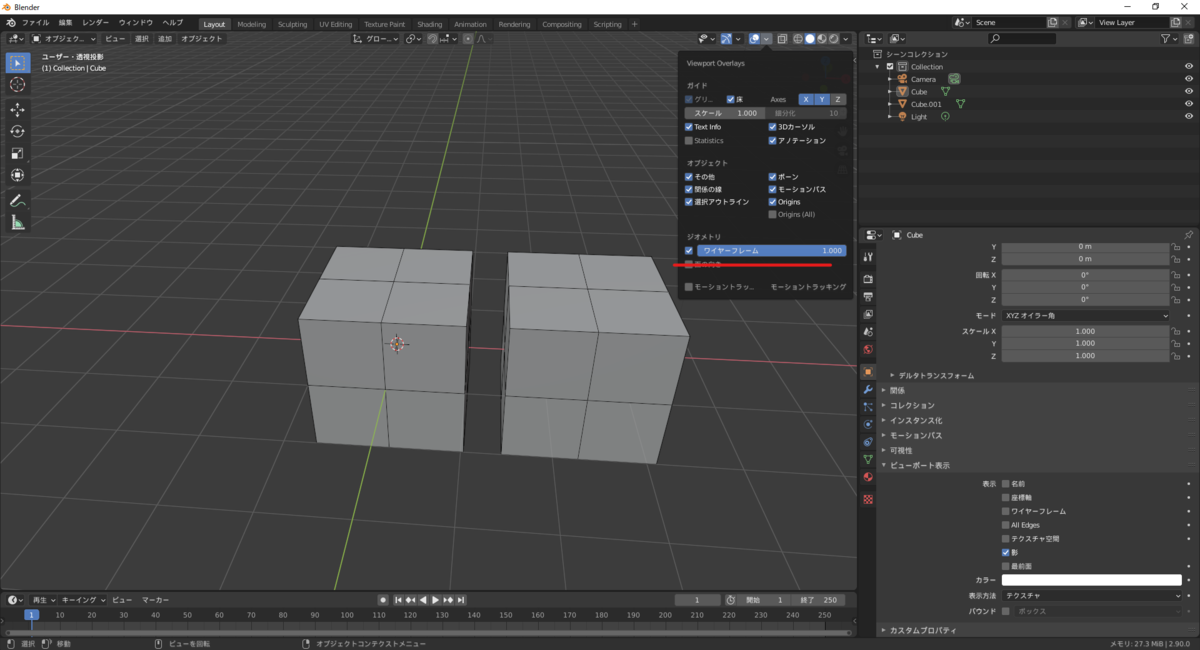The height and width of the screenshot is (650, 1200).
Task: Select the Transform tool
Action: [17, 176]
